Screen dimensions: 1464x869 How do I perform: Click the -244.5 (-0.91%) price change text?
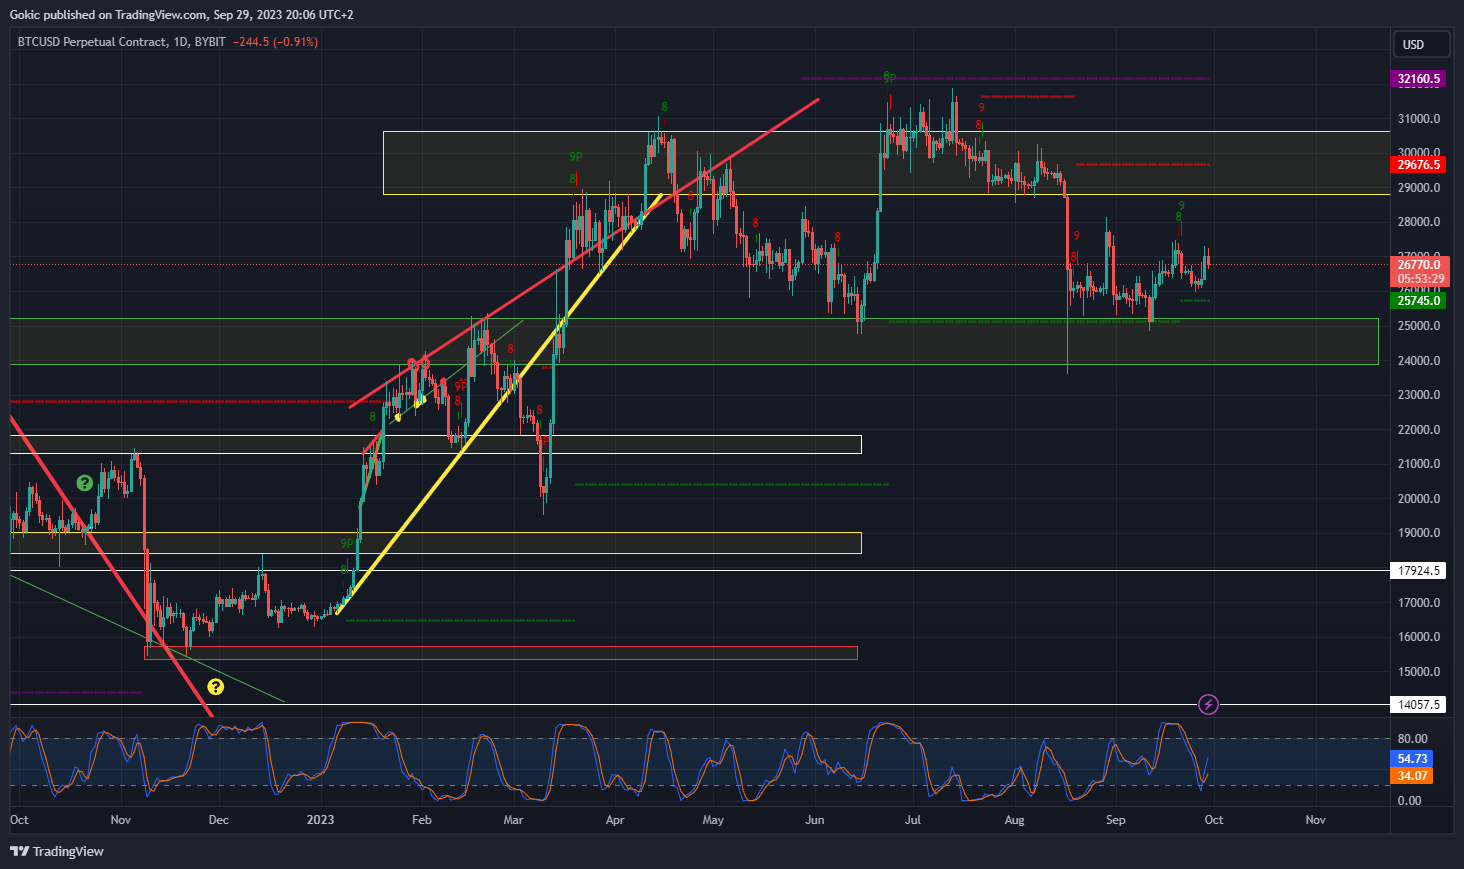point(275,42)
